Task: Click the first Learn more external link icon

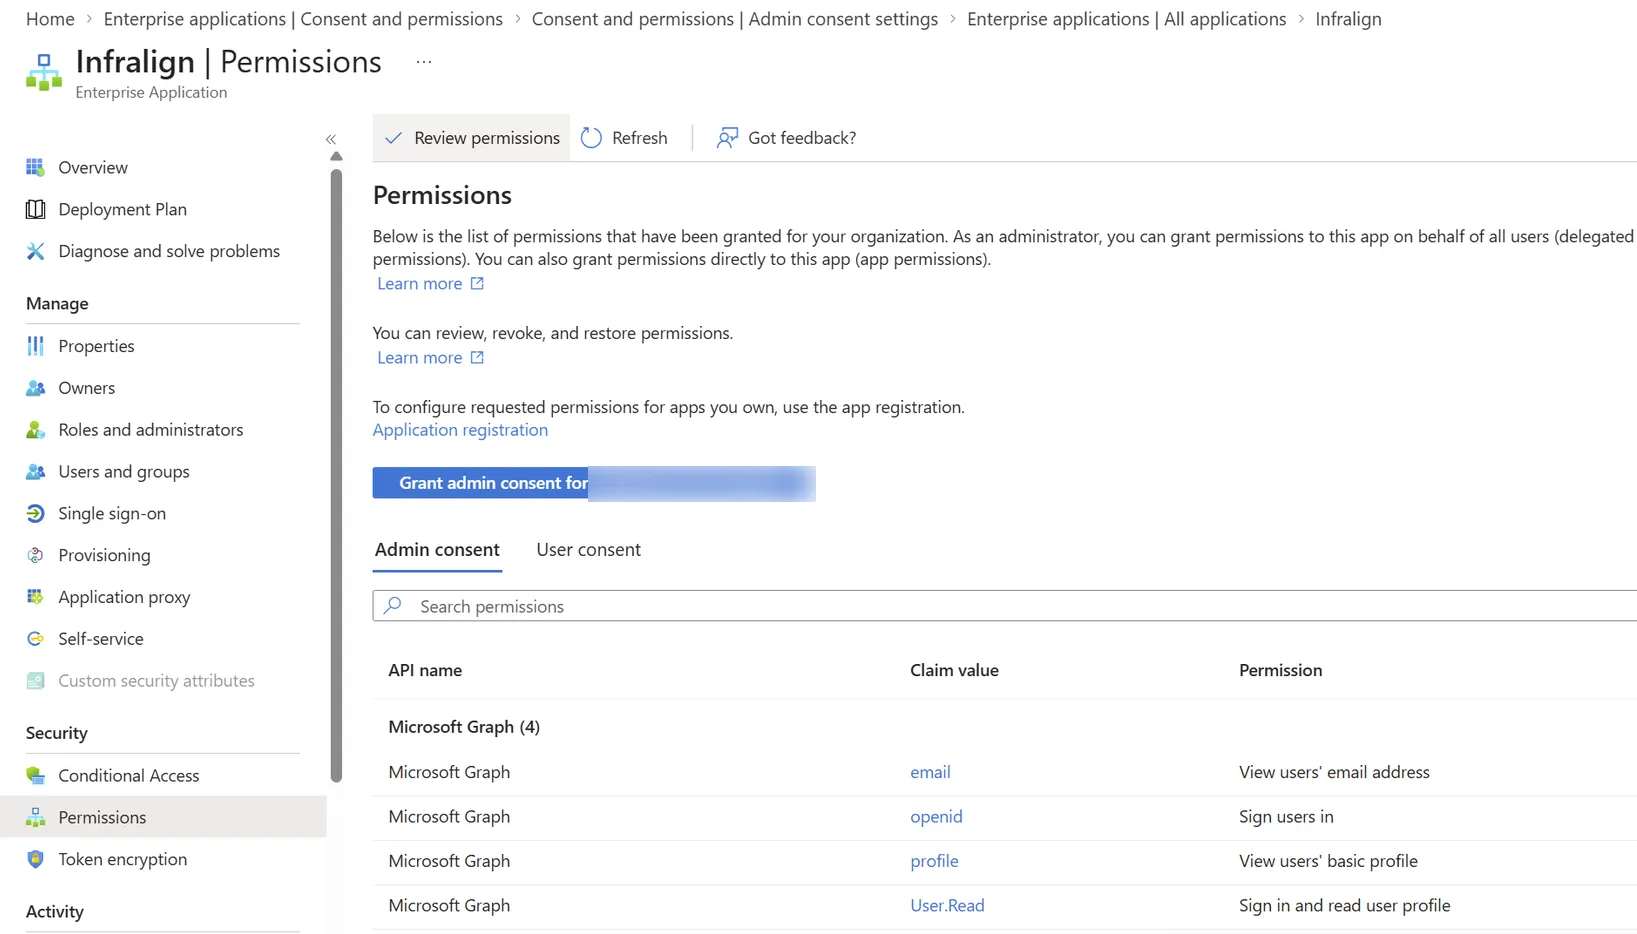Action: 477,284
